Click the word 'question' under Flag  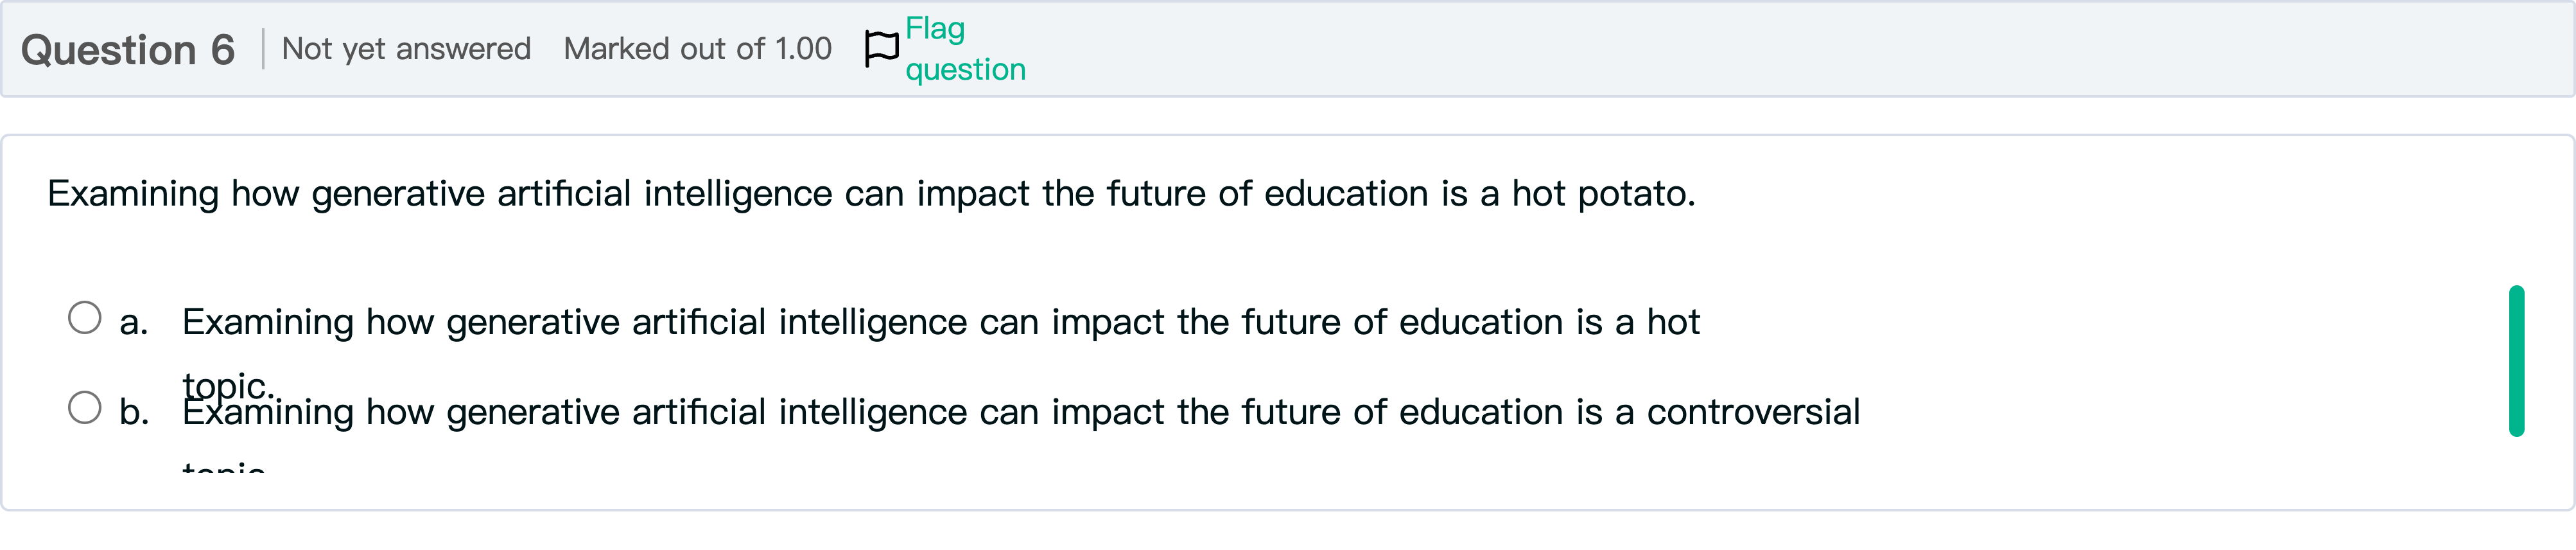(x=965, y=69)
